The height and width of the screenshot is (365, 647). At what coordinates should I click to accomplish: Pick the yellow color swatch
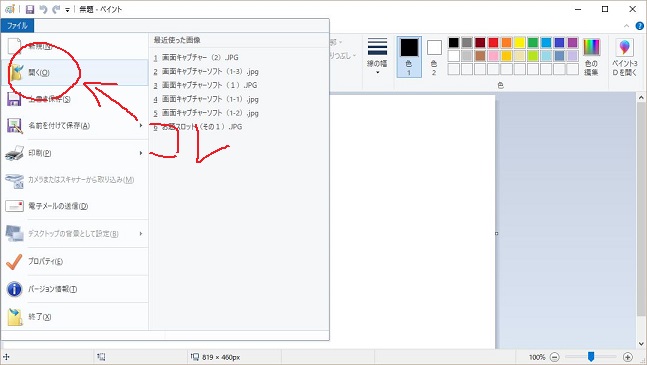519,42
